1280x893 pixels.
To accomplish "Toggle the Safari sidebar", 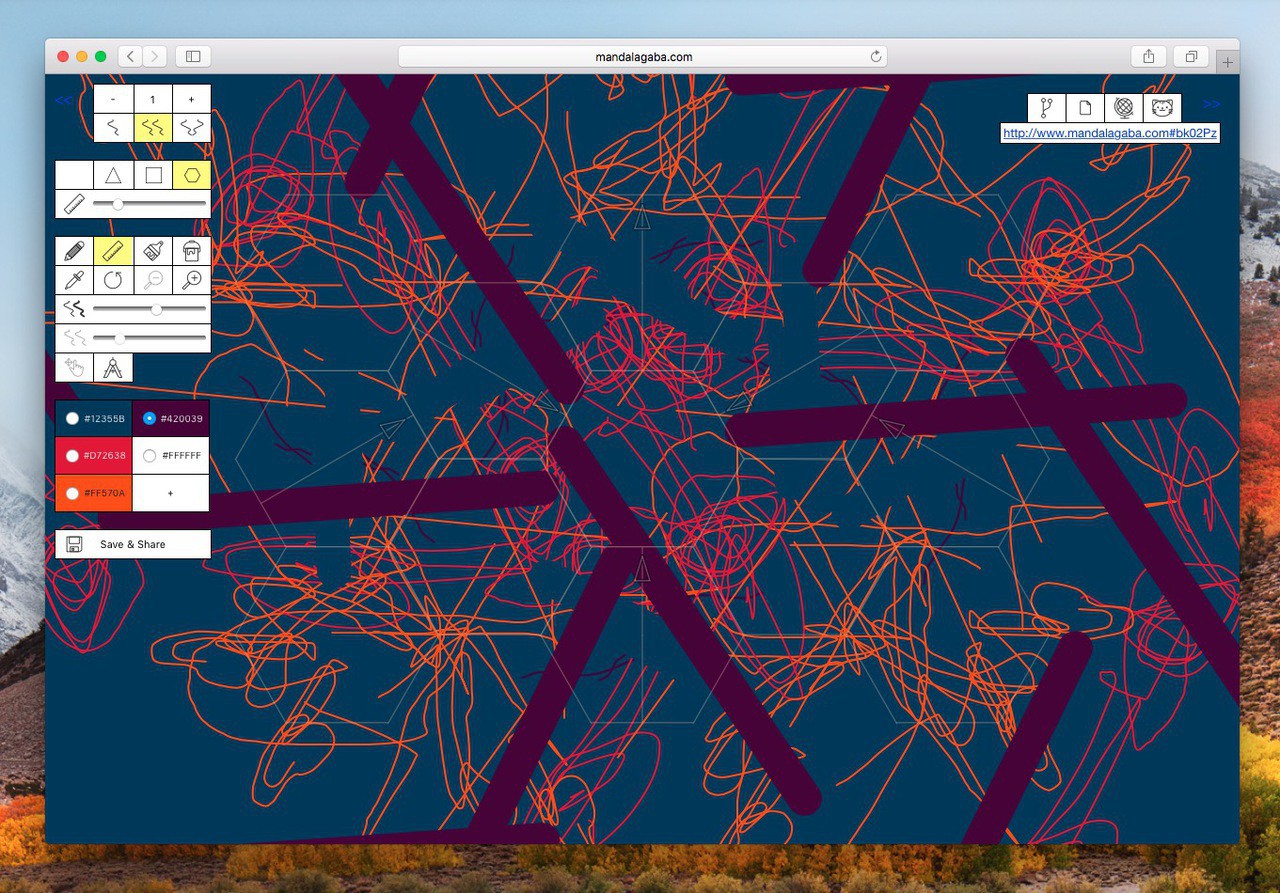I will 194,57.
